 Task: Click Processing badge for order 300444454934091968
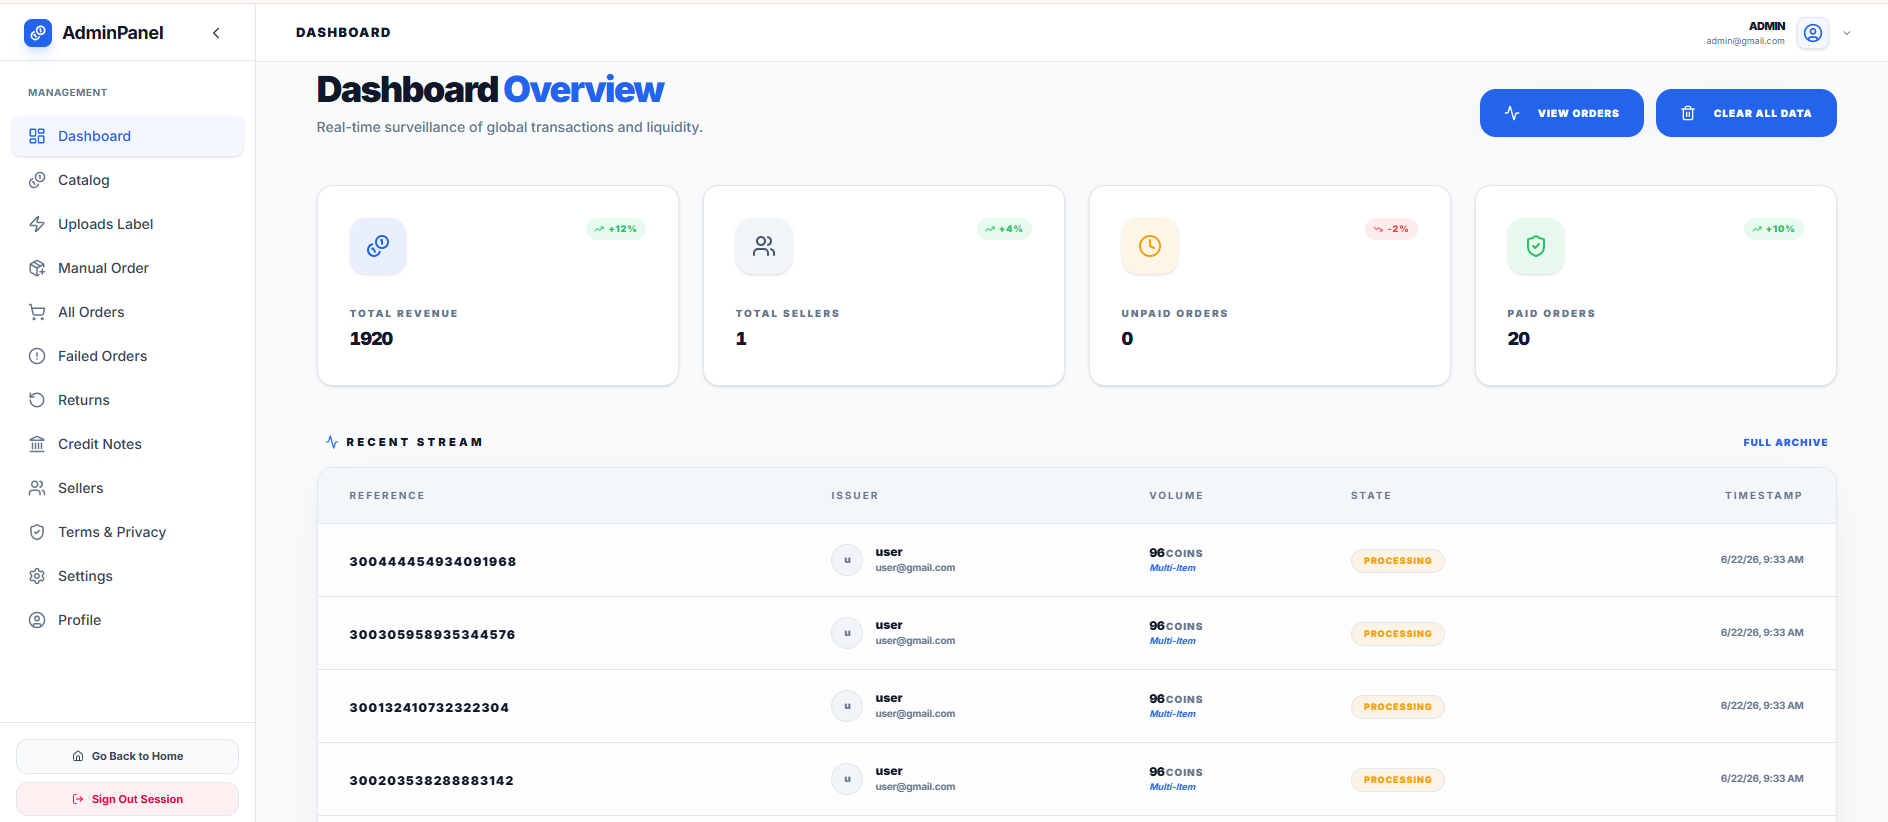1398,561
